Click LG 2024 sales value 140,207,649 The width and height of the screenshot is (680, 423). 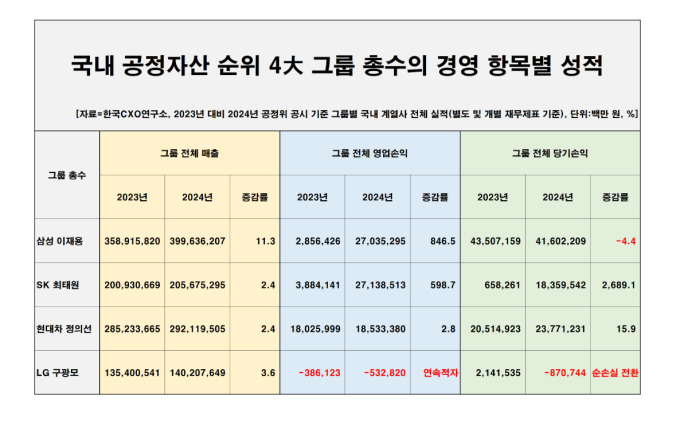(x=197, y=373)
